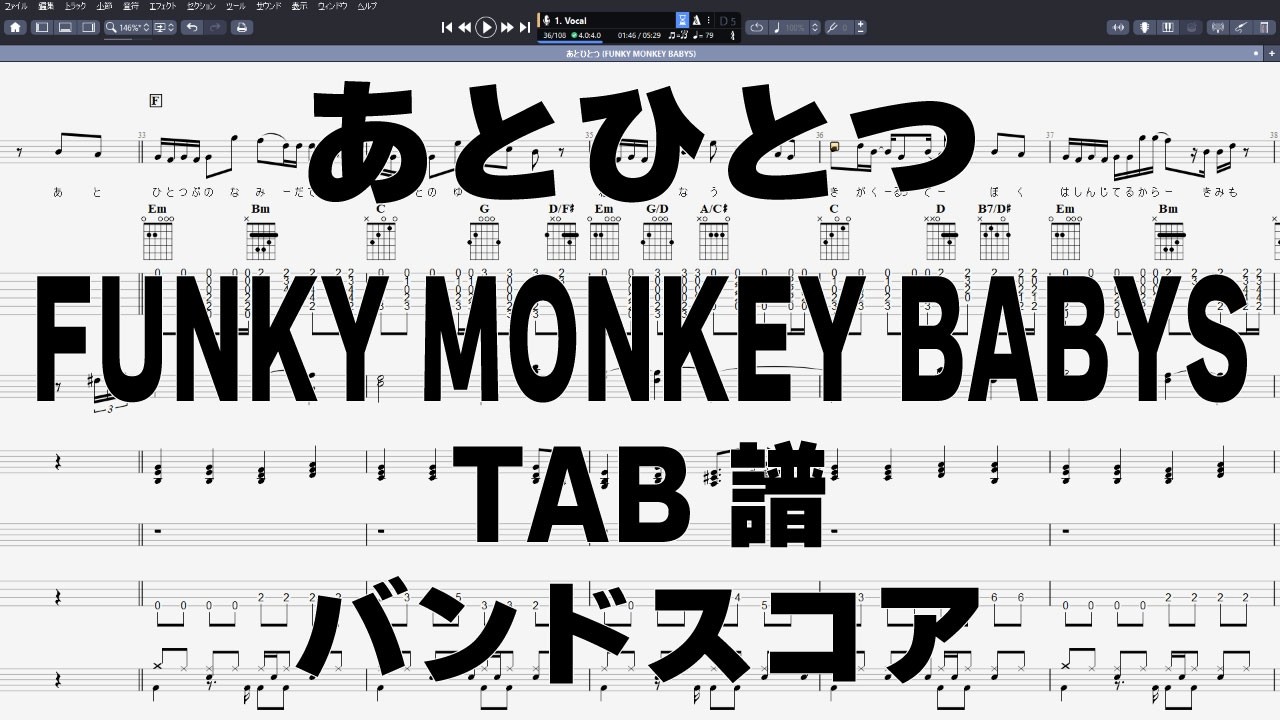
Task: Open the tuner icon
Action: pyautogui.click(x=1217, y=27)
